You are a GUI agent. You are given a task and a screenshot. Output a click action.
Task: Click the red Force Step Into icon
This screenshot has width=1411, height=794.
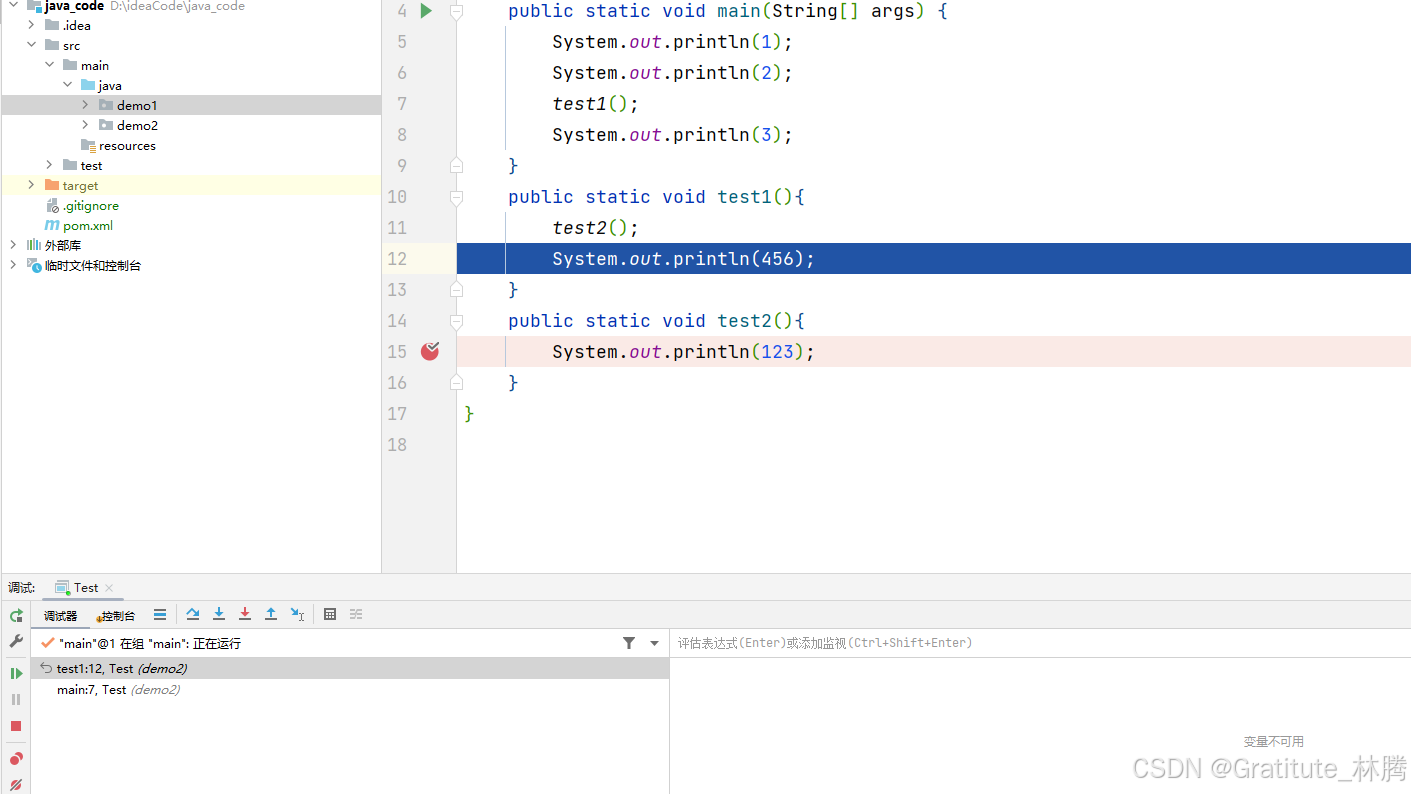[x=245, y=614]
